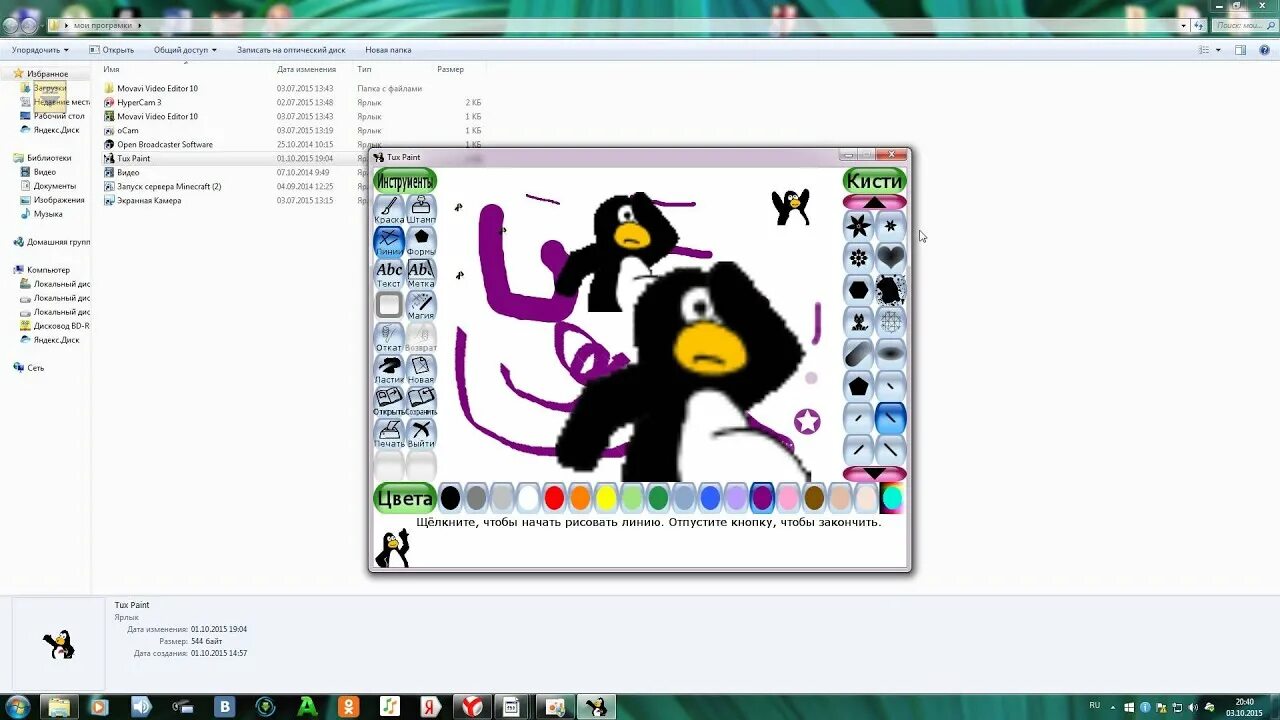The height and width of the screenshot is (720, 1280).
Task: Expand the address bar history dropdown
Action: [x=1184, y=25]
